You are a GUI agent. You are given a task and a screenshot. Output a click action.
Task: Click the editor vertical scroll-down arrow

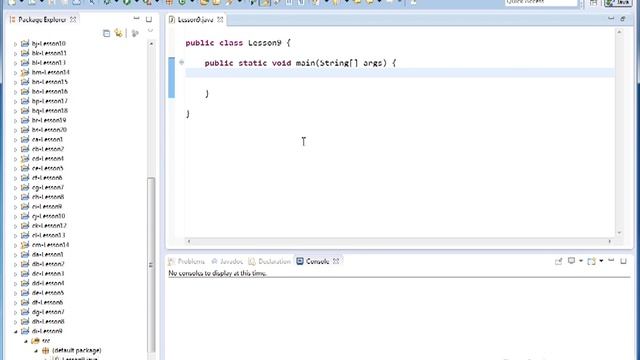pos(619,233)
